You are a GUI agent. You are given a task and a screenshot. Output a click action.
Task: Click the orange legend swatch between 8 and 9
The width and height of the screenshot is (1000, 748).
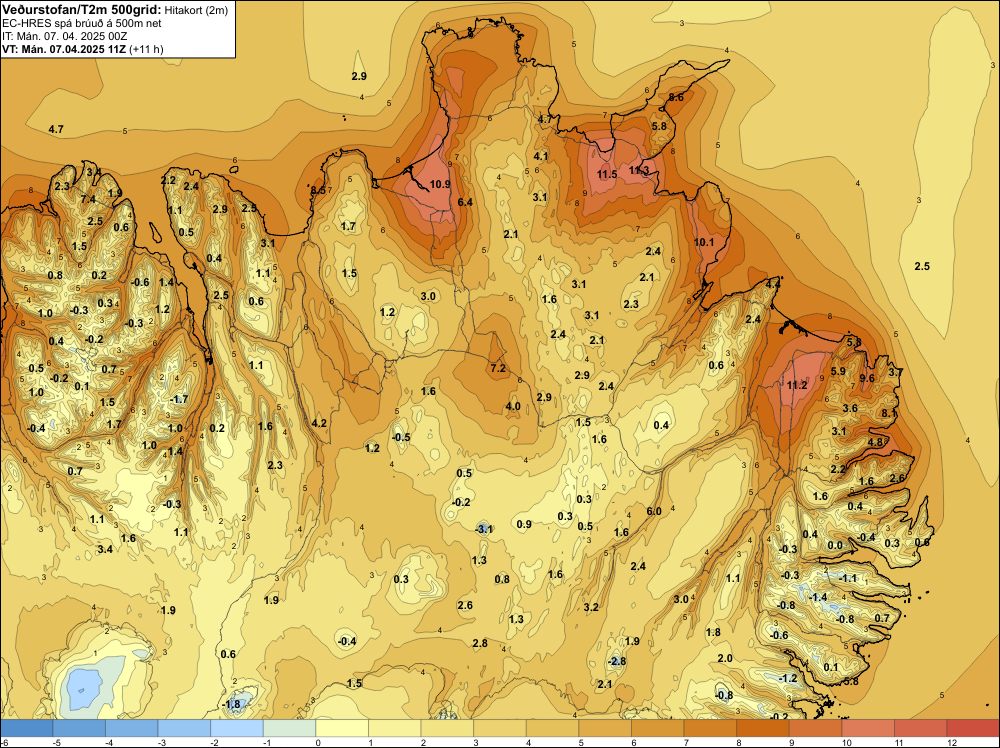coord(763,728)
